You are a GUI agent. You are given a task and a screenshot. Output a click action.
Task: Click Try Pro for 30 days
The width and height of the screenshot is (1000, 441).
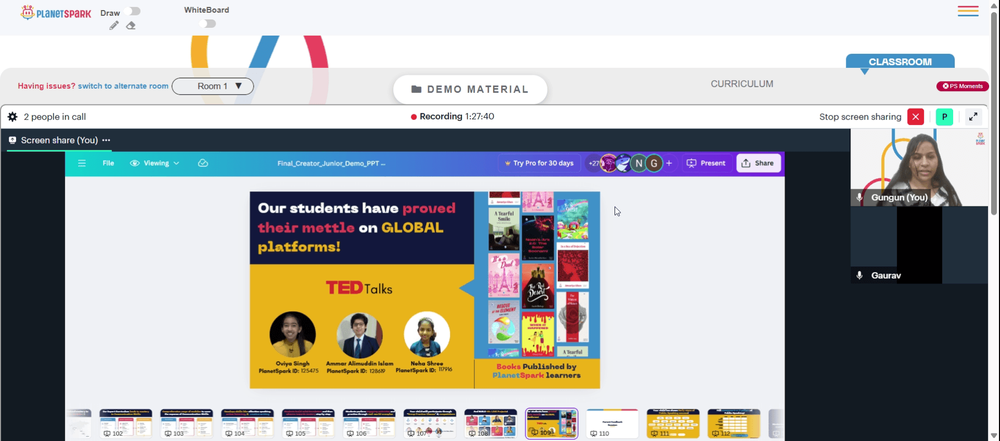point(540,163)
